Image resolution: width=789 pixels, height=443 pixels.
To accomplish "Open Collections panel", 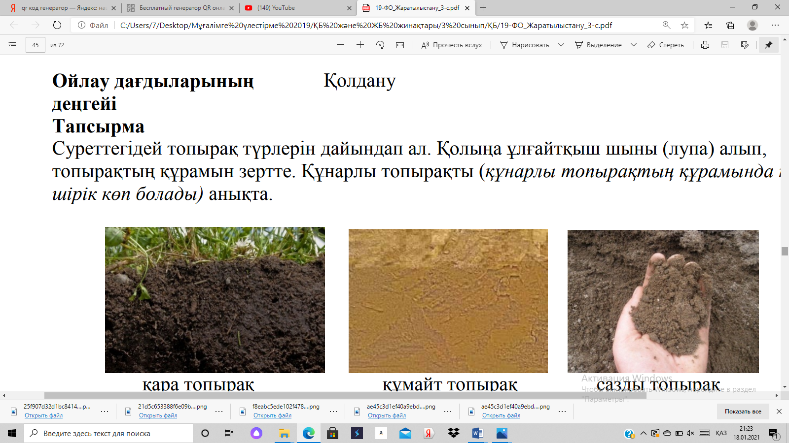I will click(730, 25).
